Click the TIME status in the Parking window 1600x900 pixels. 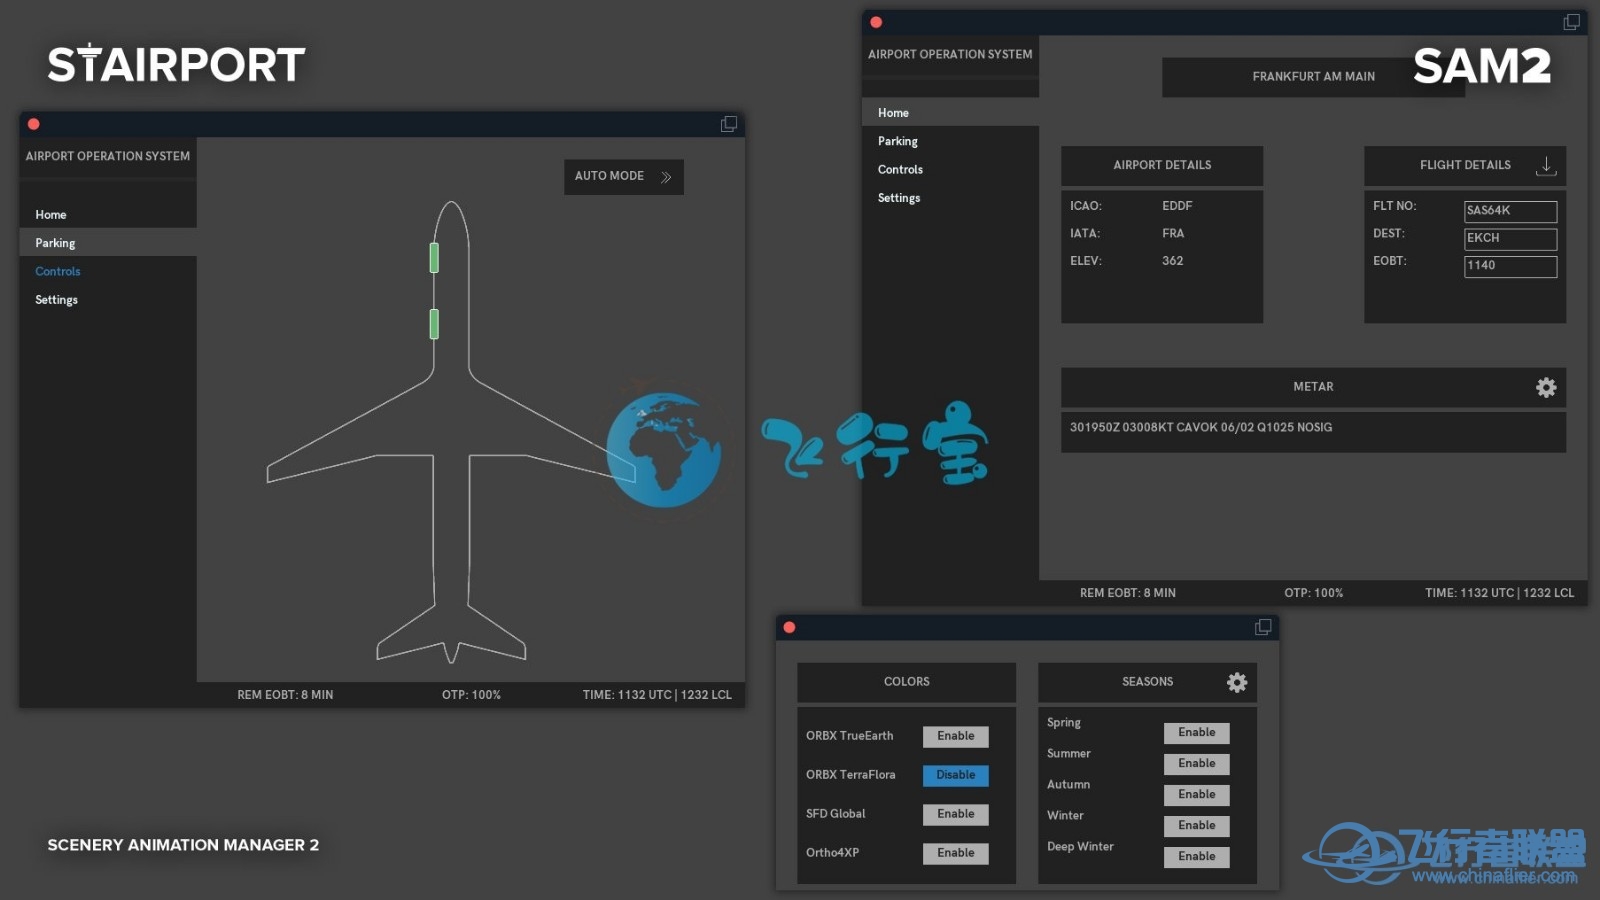point(657,695)
